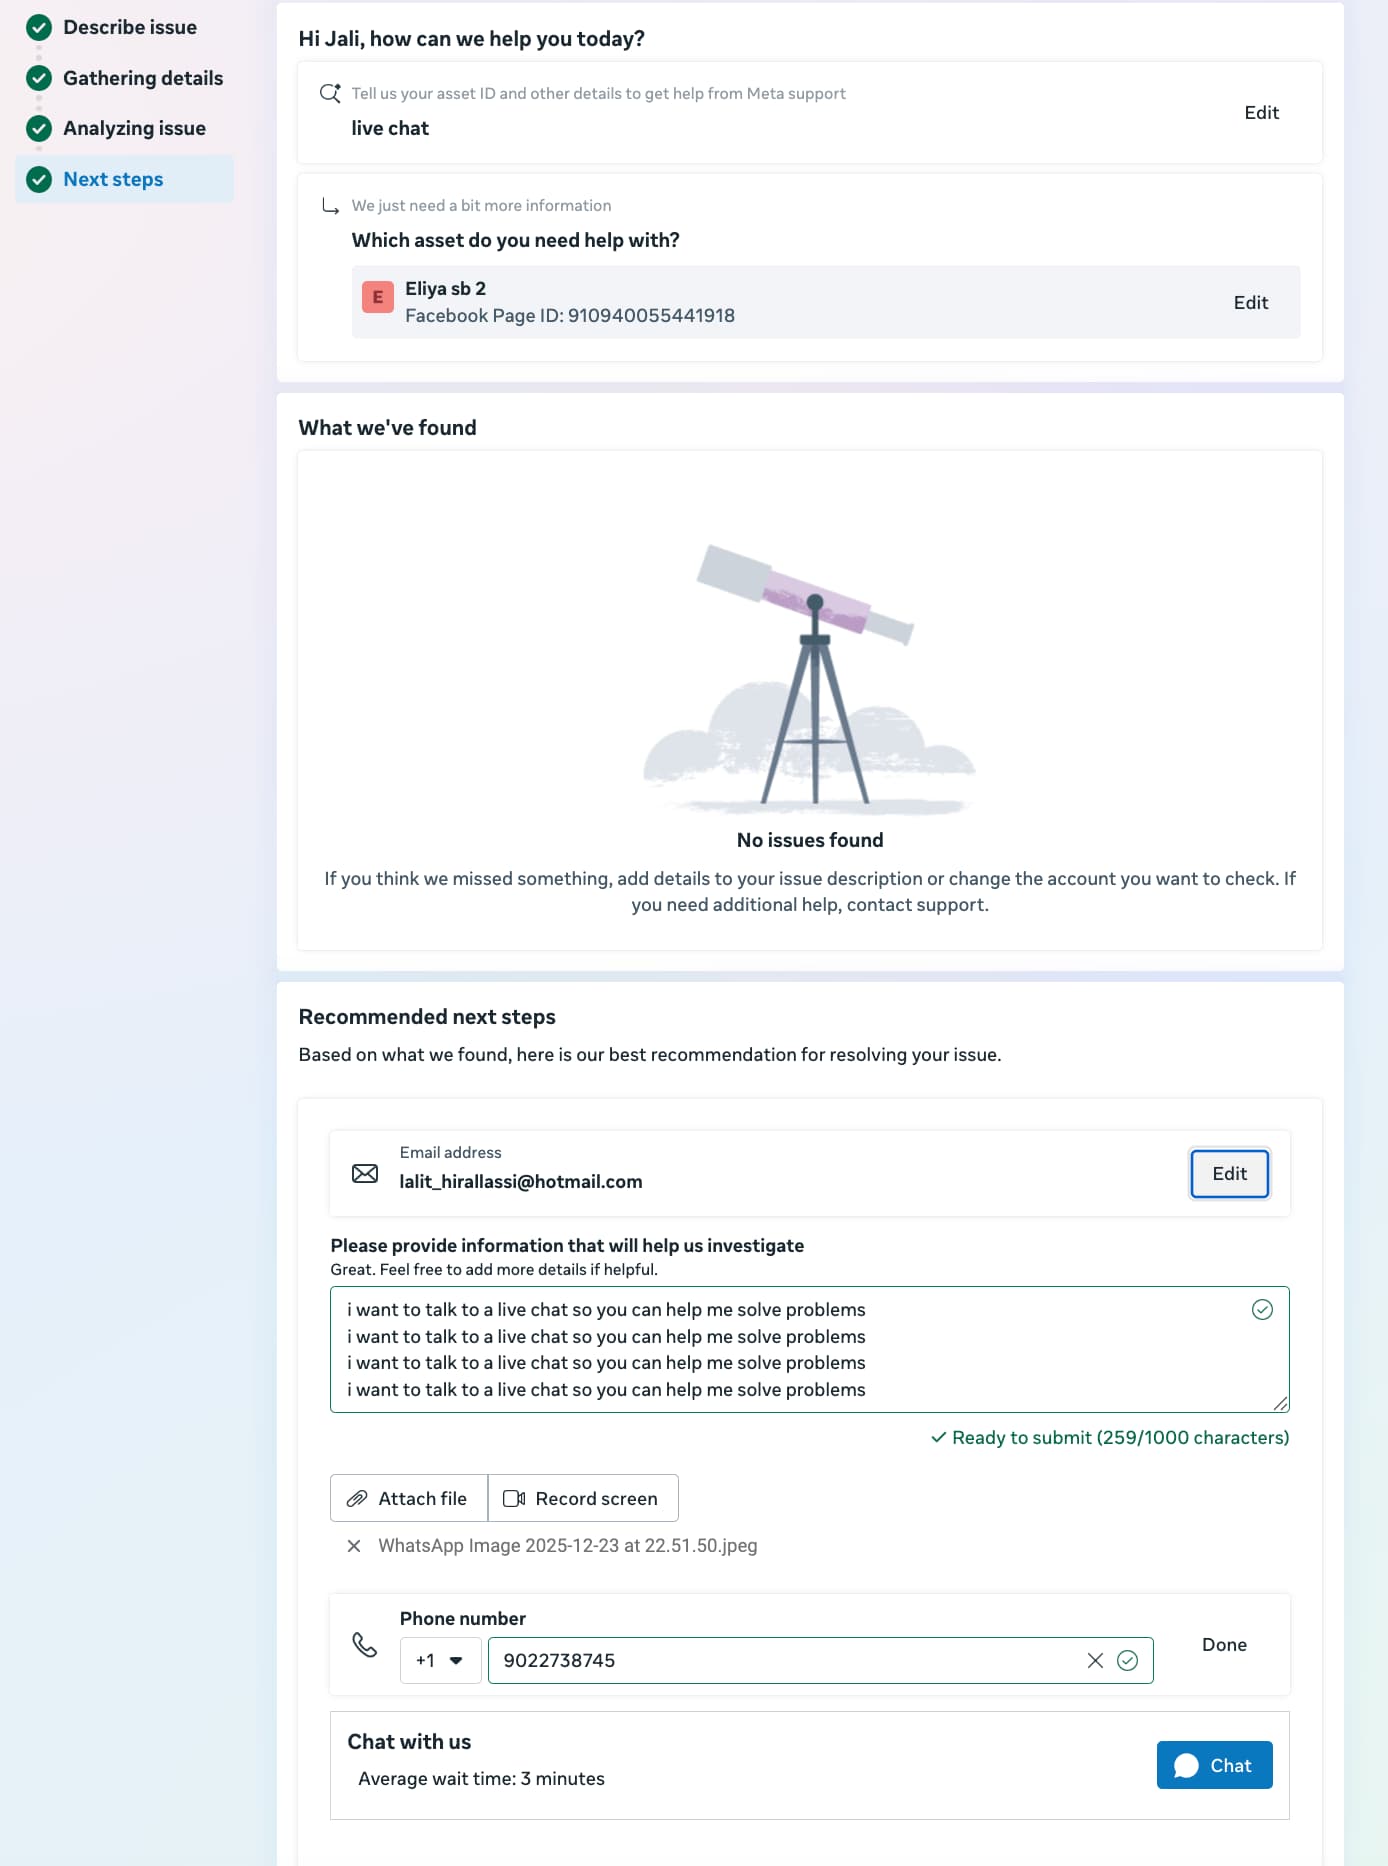Edit the email address

(x=1229, y=1173)
